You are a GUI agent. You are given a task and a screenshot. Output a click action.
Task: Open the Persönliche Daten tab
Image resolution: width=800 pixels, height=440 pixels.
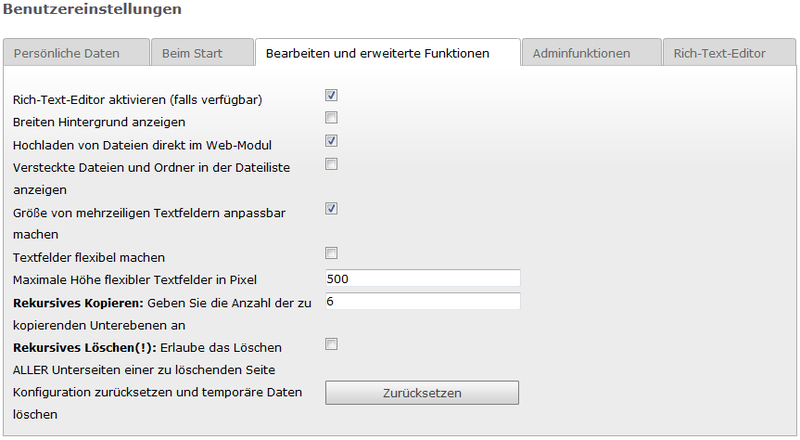click(77, 53)
